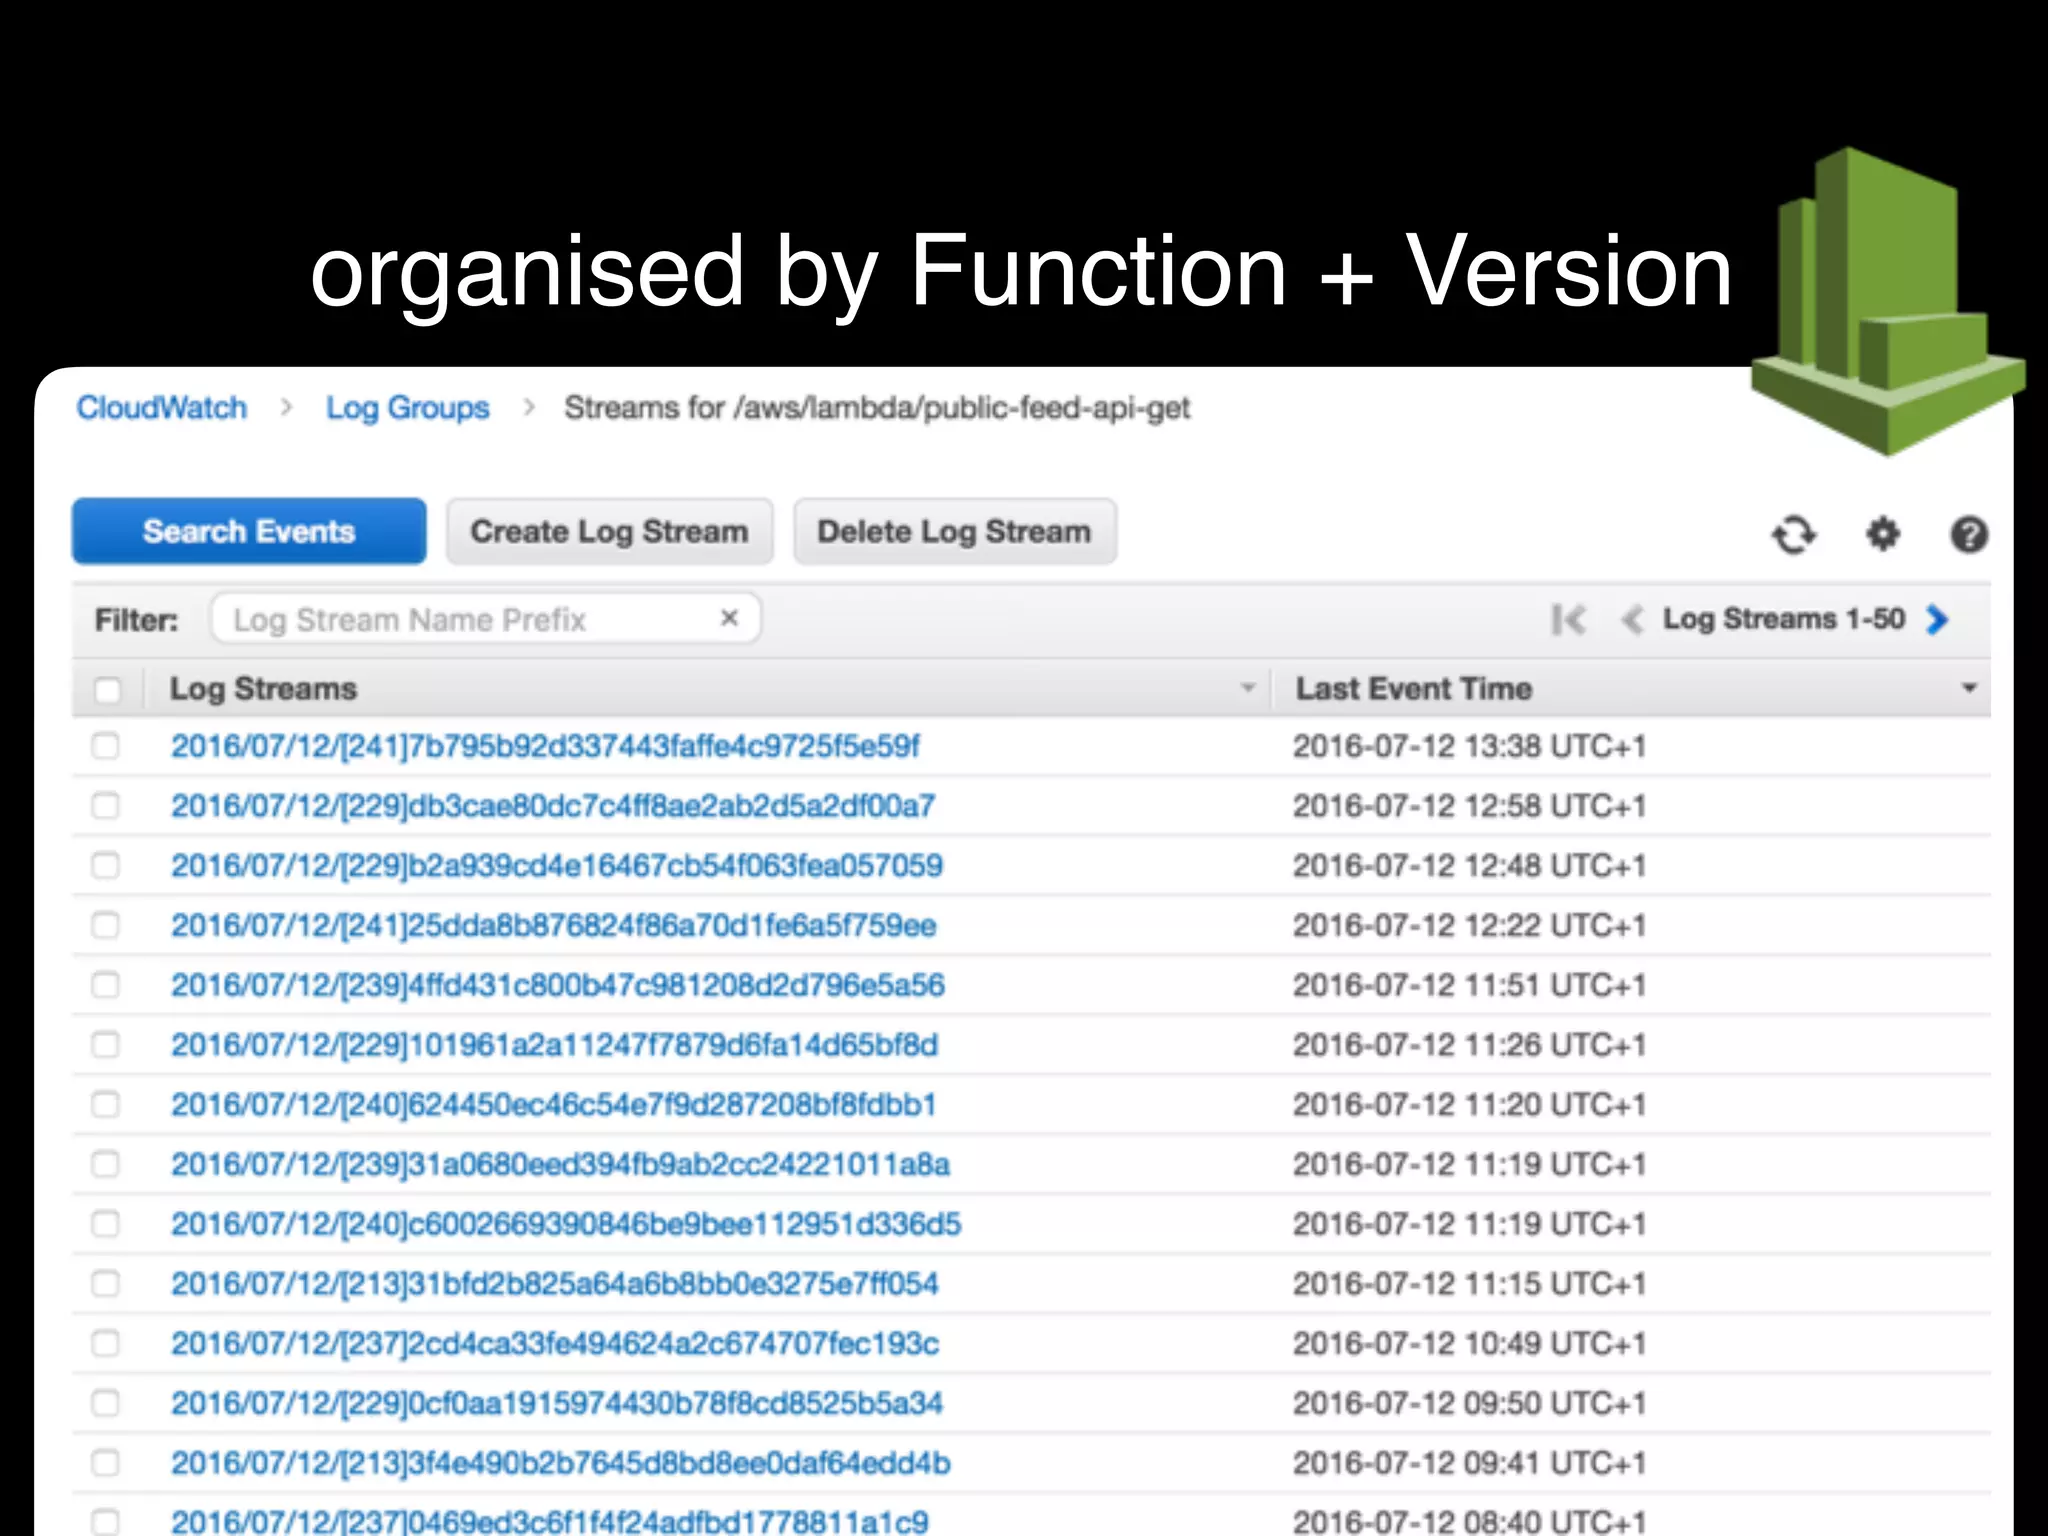Image resolution: width=2048 pixels, height=1536 pixels.
Task: Jump to first page of log streams
Action: pyautogui.click(x=1568, y=620)
